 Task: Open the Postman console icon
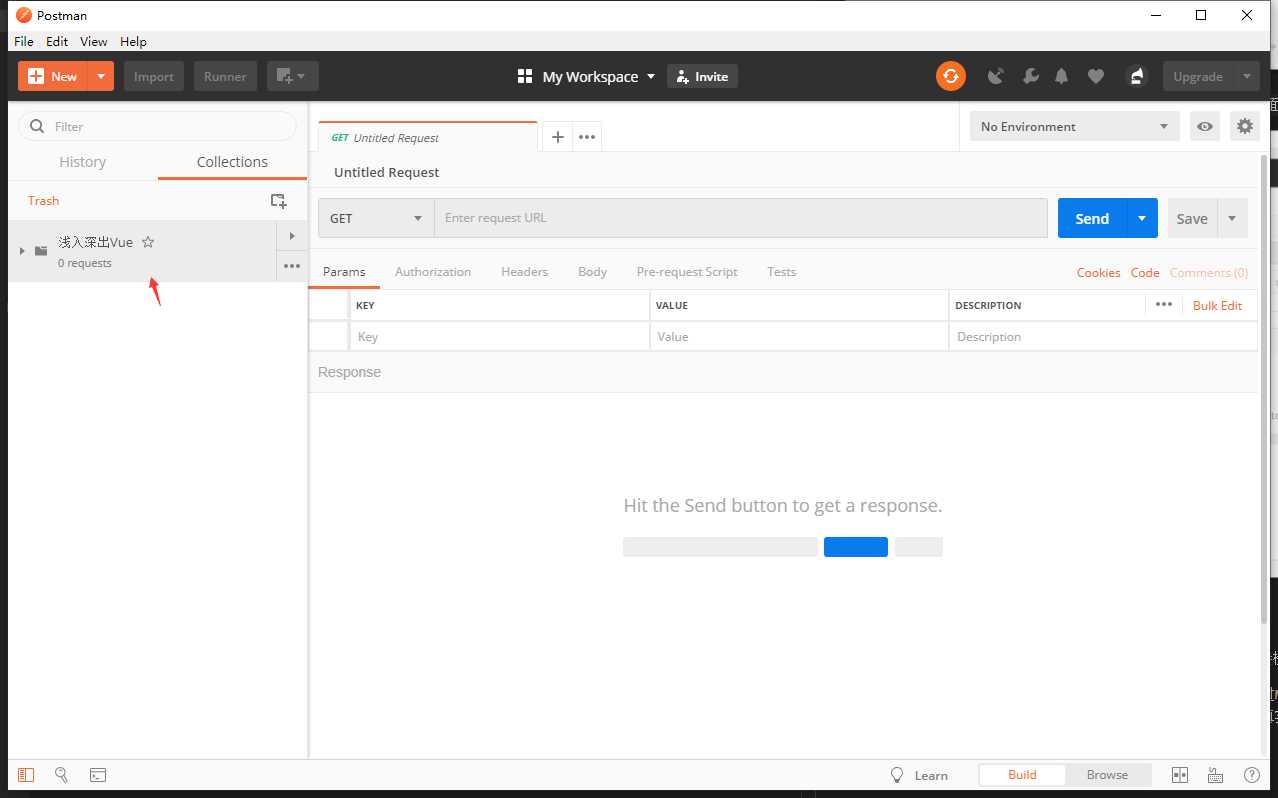[98, 775]
